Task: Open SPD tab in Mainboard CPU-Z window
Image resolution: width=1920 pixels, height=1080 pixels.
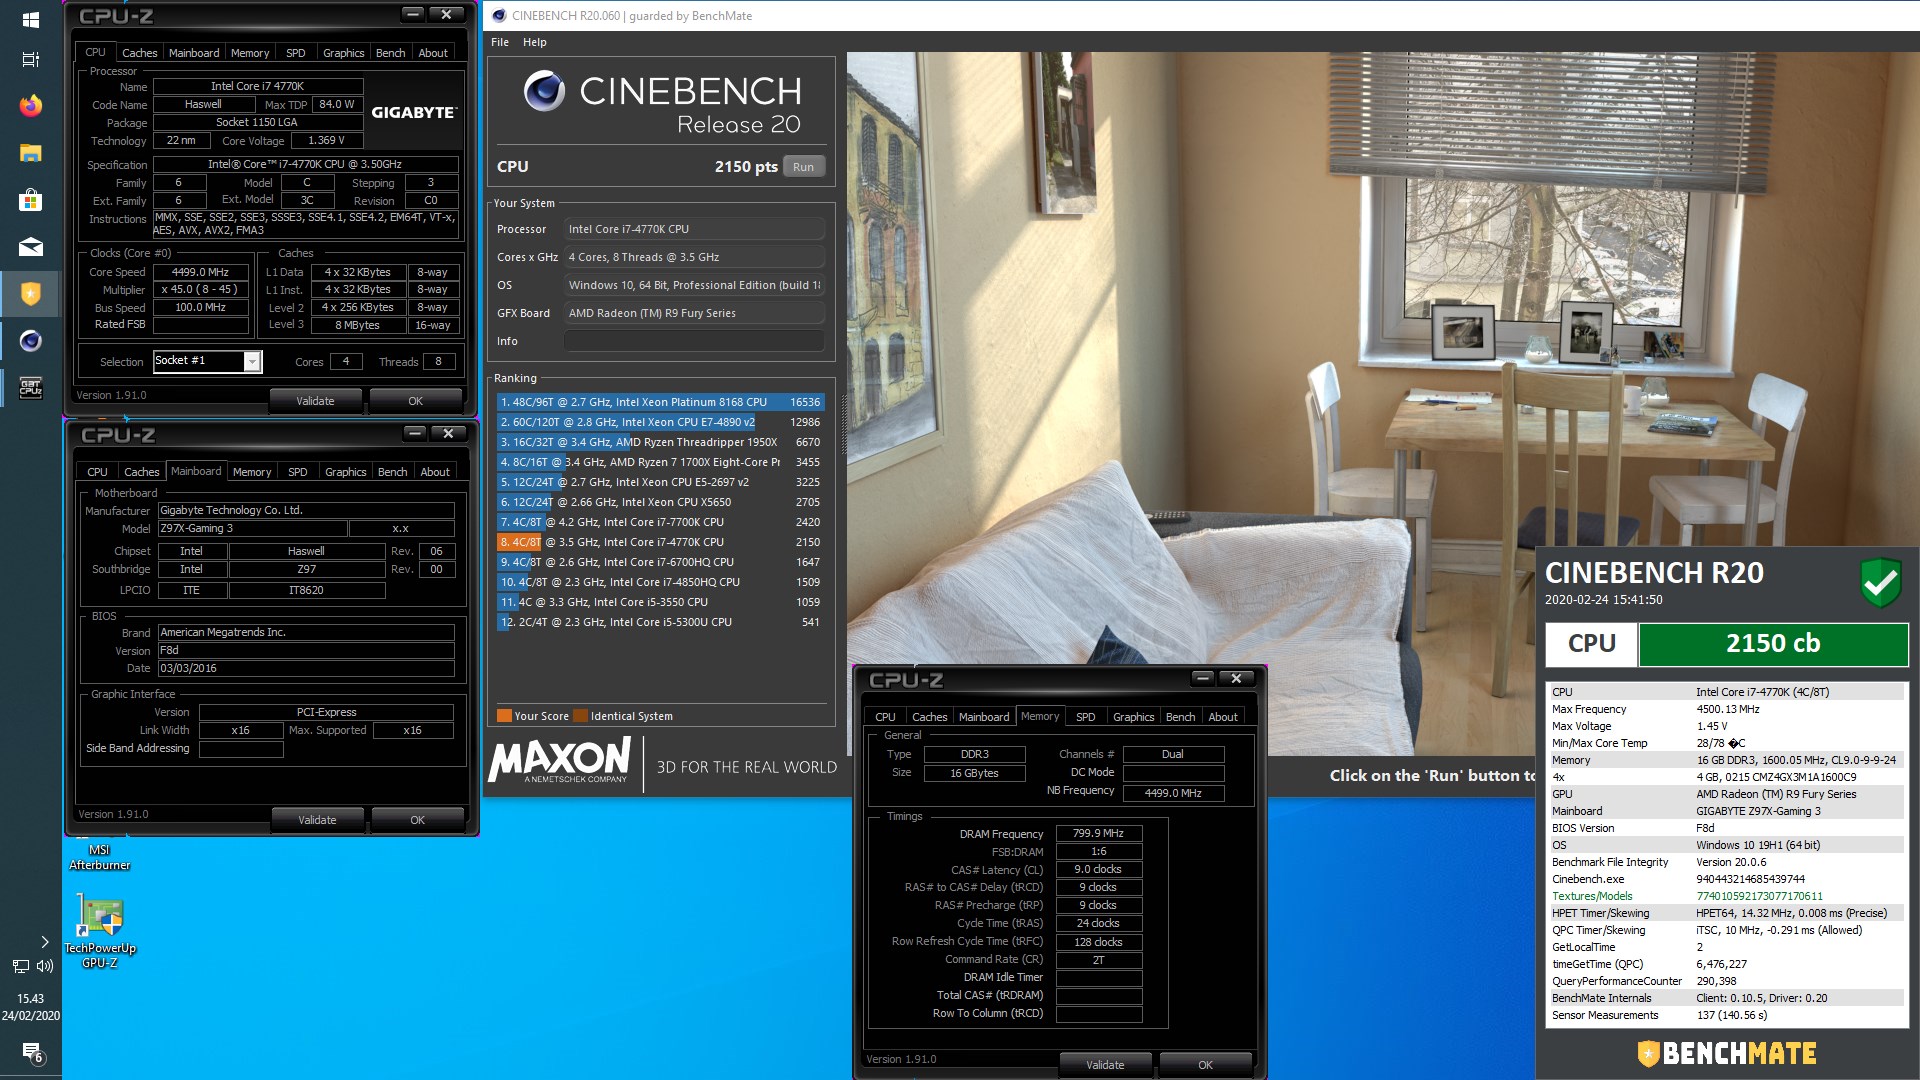Action: (297, 472)
